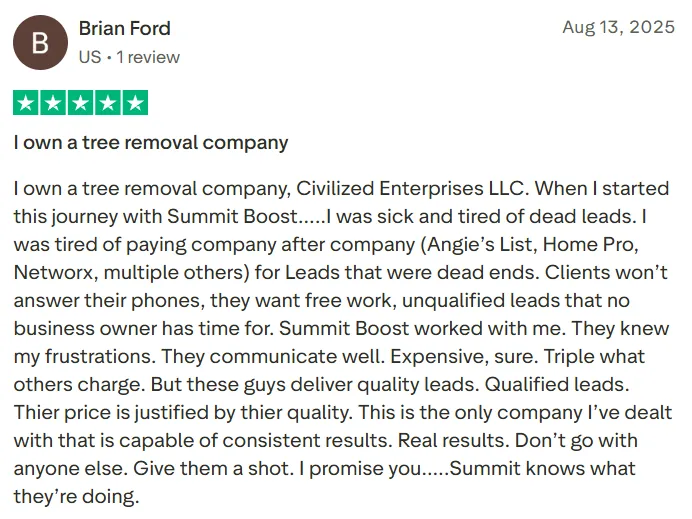Screen dimensions: 692x519
Task: Click the brown "B" avatar circle
Action: point(41,43)
